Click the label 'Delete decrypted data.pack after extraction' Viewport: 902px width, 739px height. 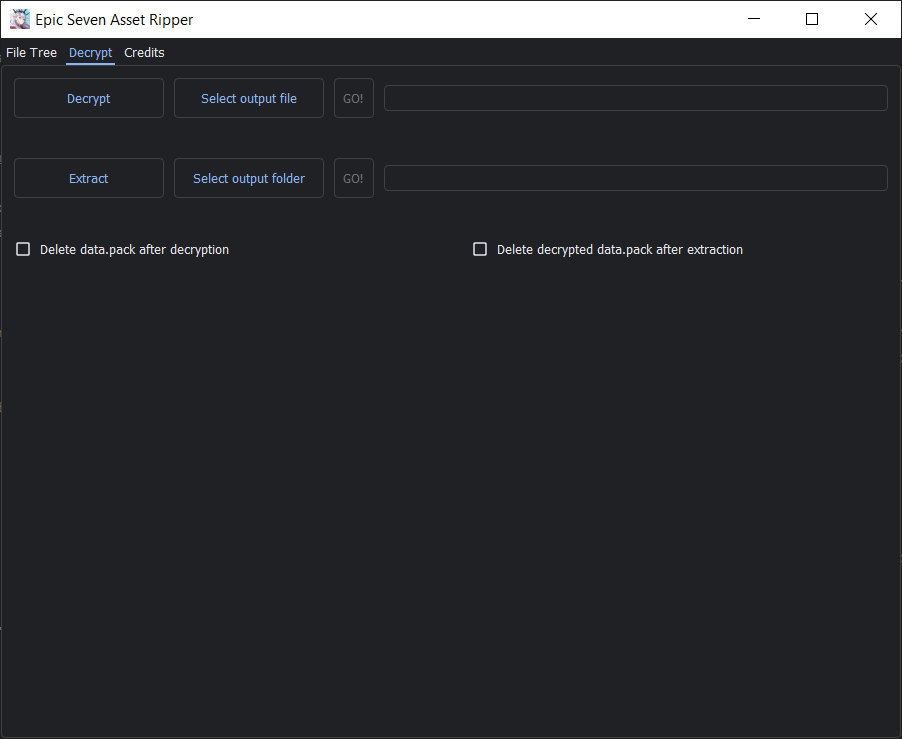tap(620, 249)
